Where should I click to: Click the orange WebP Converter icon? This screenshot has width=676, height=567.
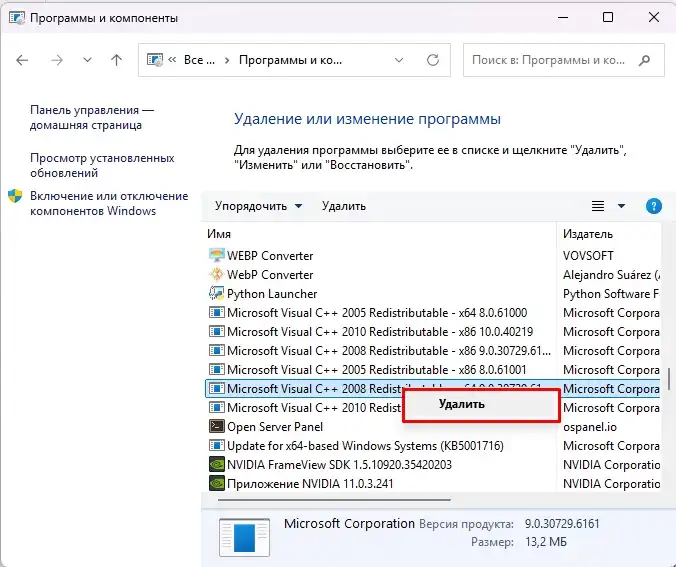click(216, 274)
